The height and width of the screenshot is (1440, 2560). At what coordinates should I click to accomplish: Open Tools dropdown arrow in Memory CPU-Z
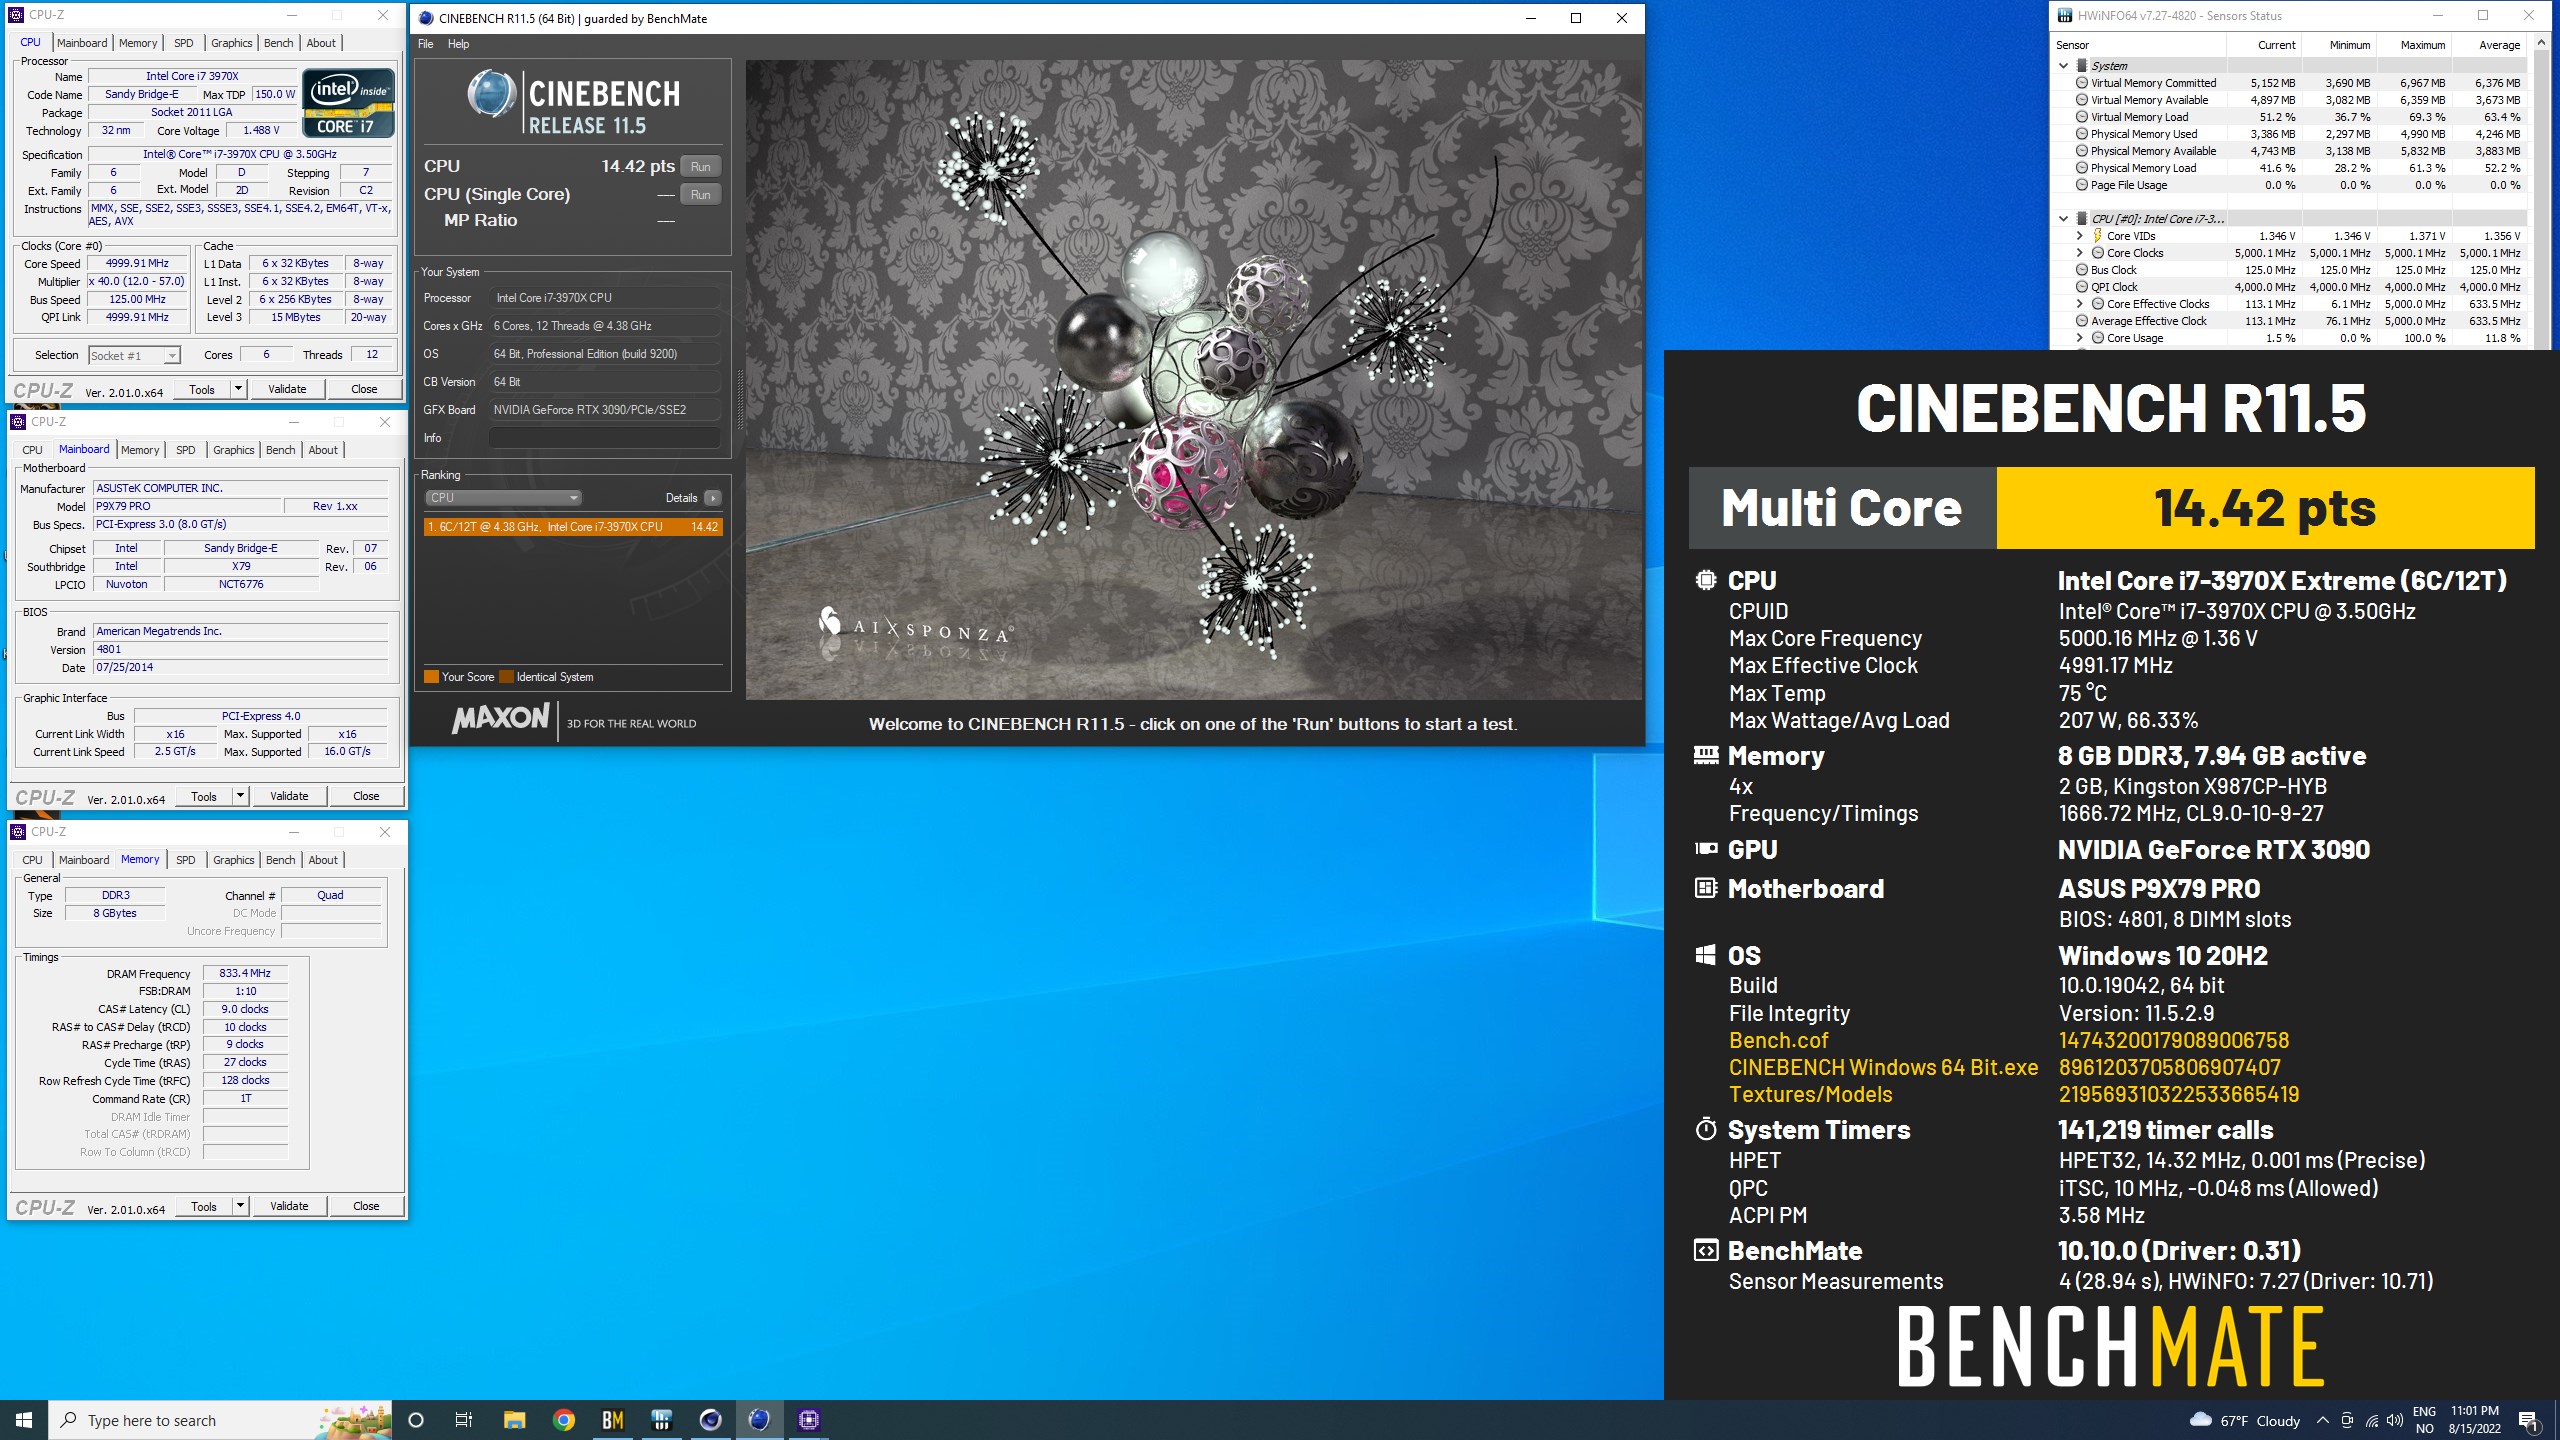click(240, 1206)
